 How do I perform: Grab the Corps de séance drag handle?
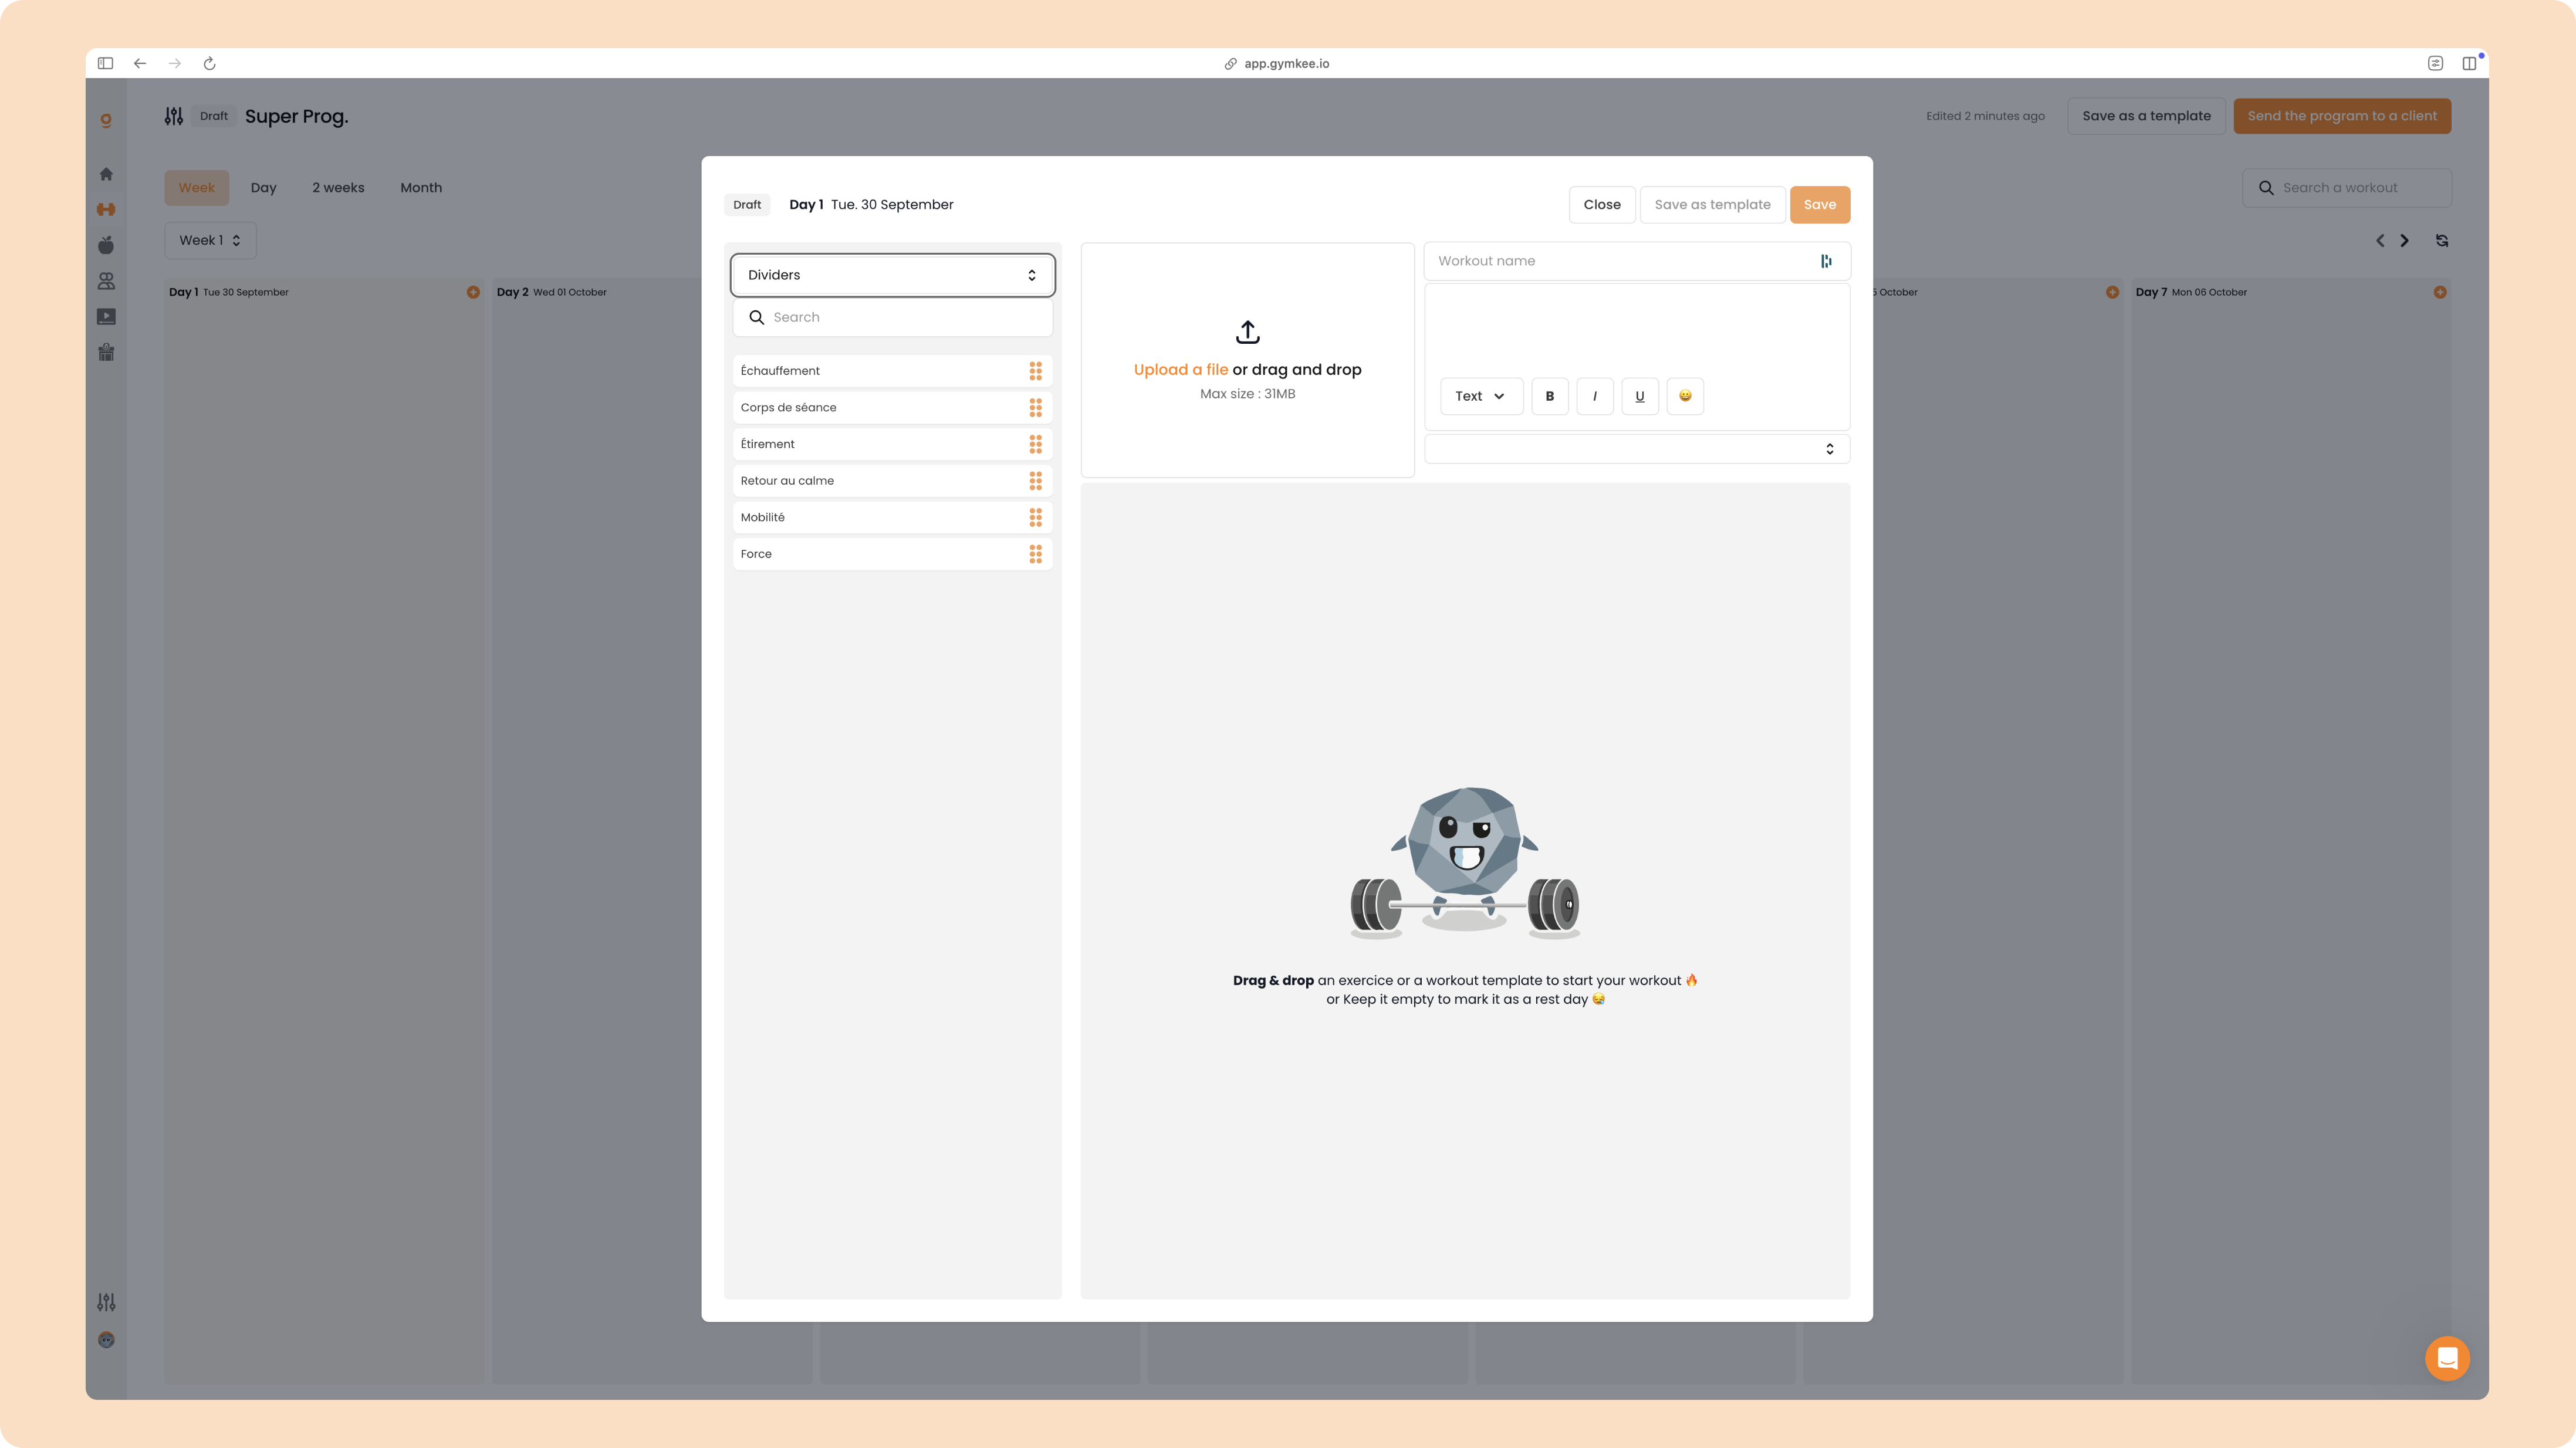click(1036, 407)
